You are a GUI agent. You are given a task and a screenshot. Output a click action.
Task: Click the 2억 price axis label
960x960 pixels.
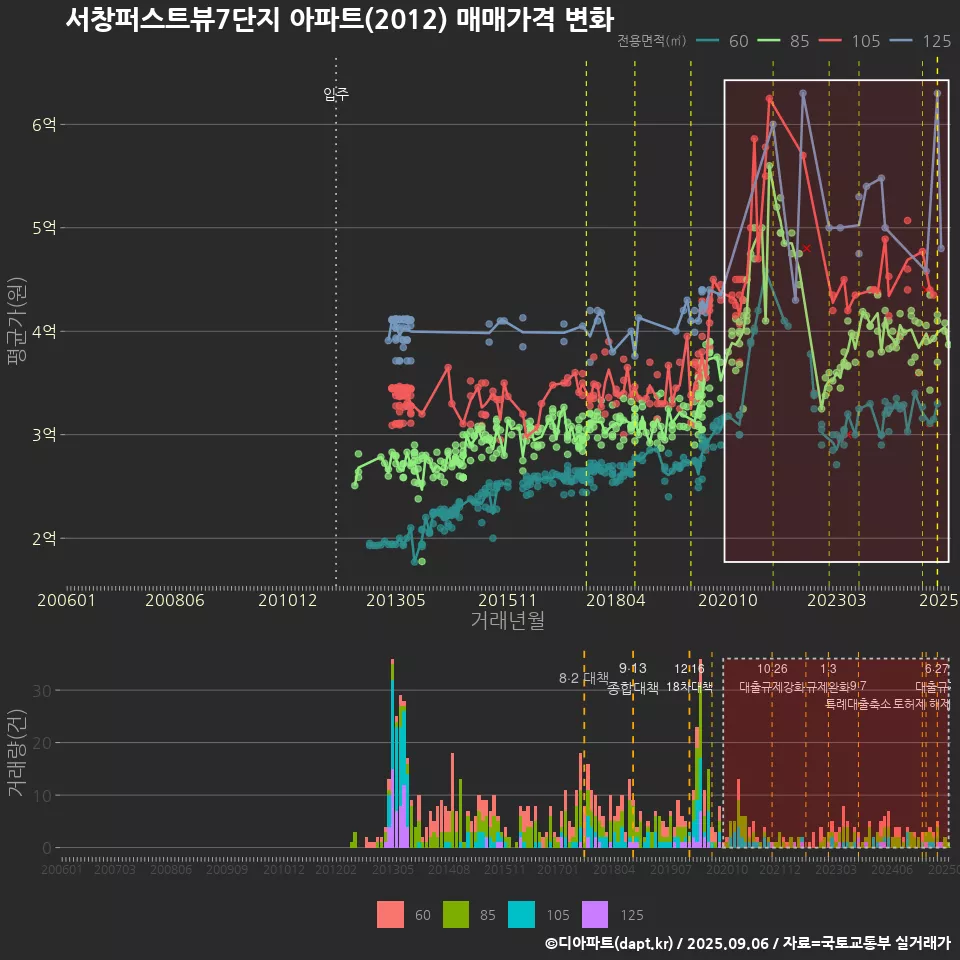[x=44, y=538]
